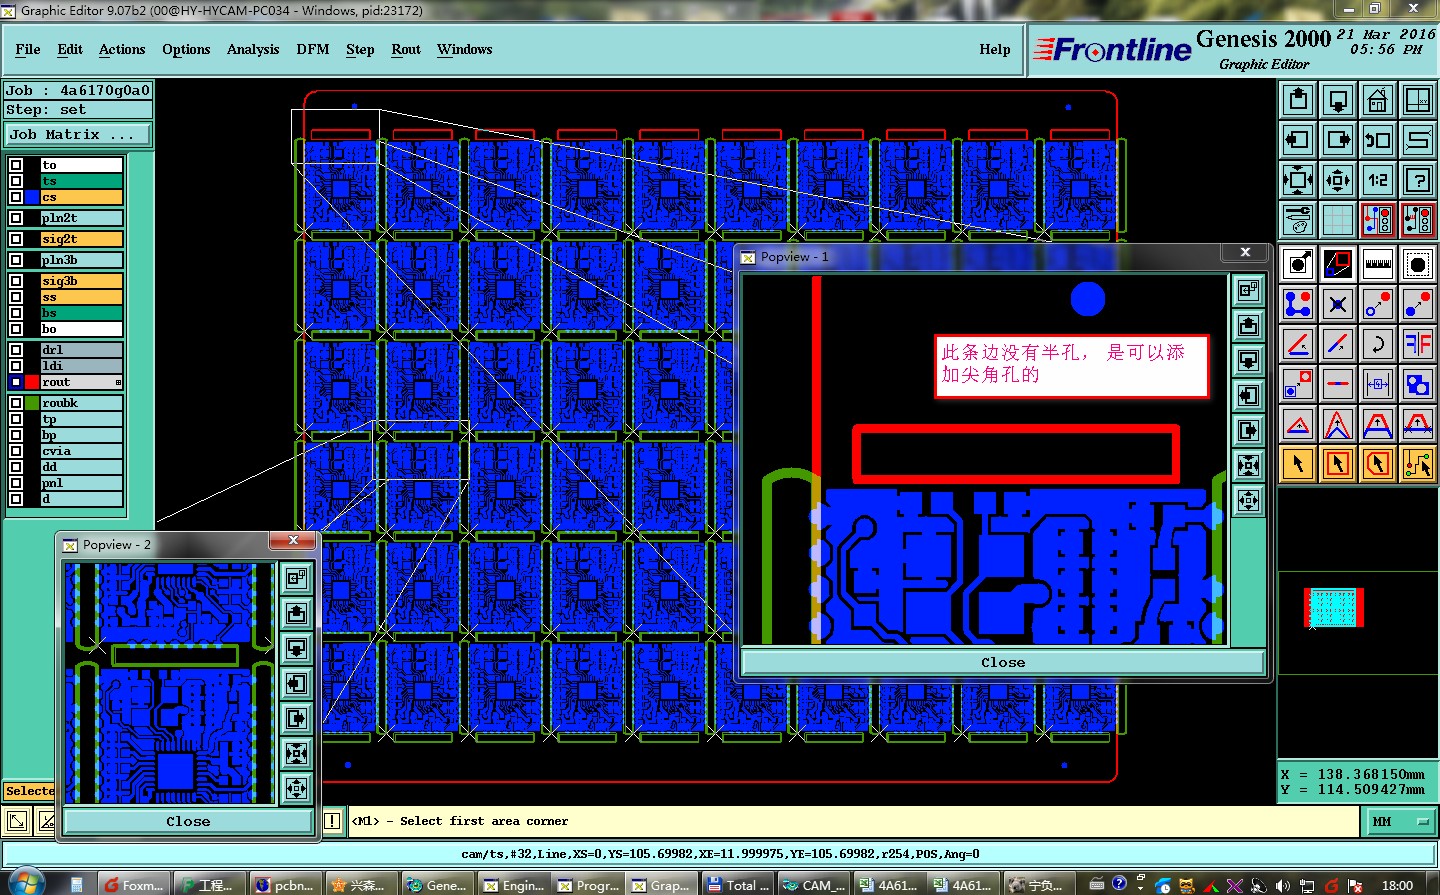Click the exclamation mark message icon
Image resolution: width=1440 pixels, height=895 pixels.
332,821
